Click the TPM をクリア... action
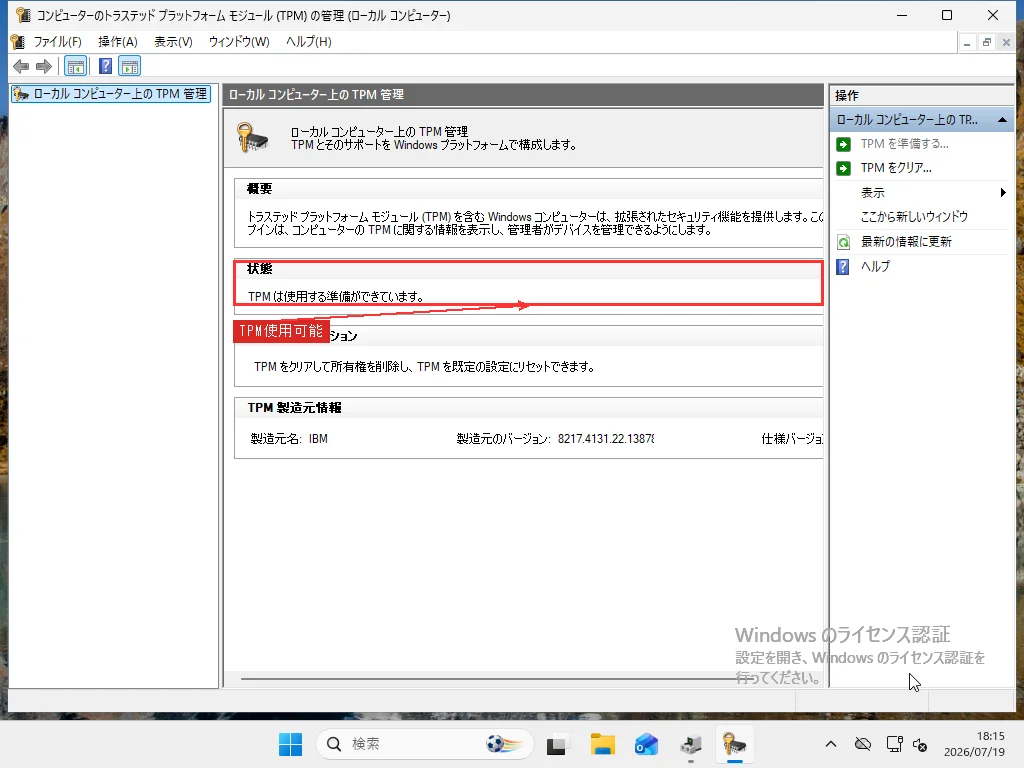Image resolution: width=1024 pixels, height=768 pixels. [x=896, y=168]
